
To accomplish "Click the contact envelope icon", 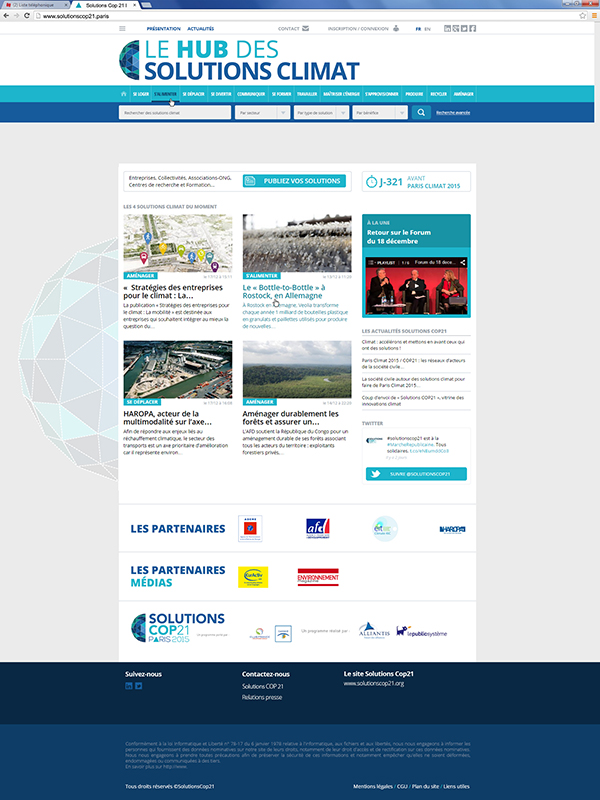I will tap(305, 29).
